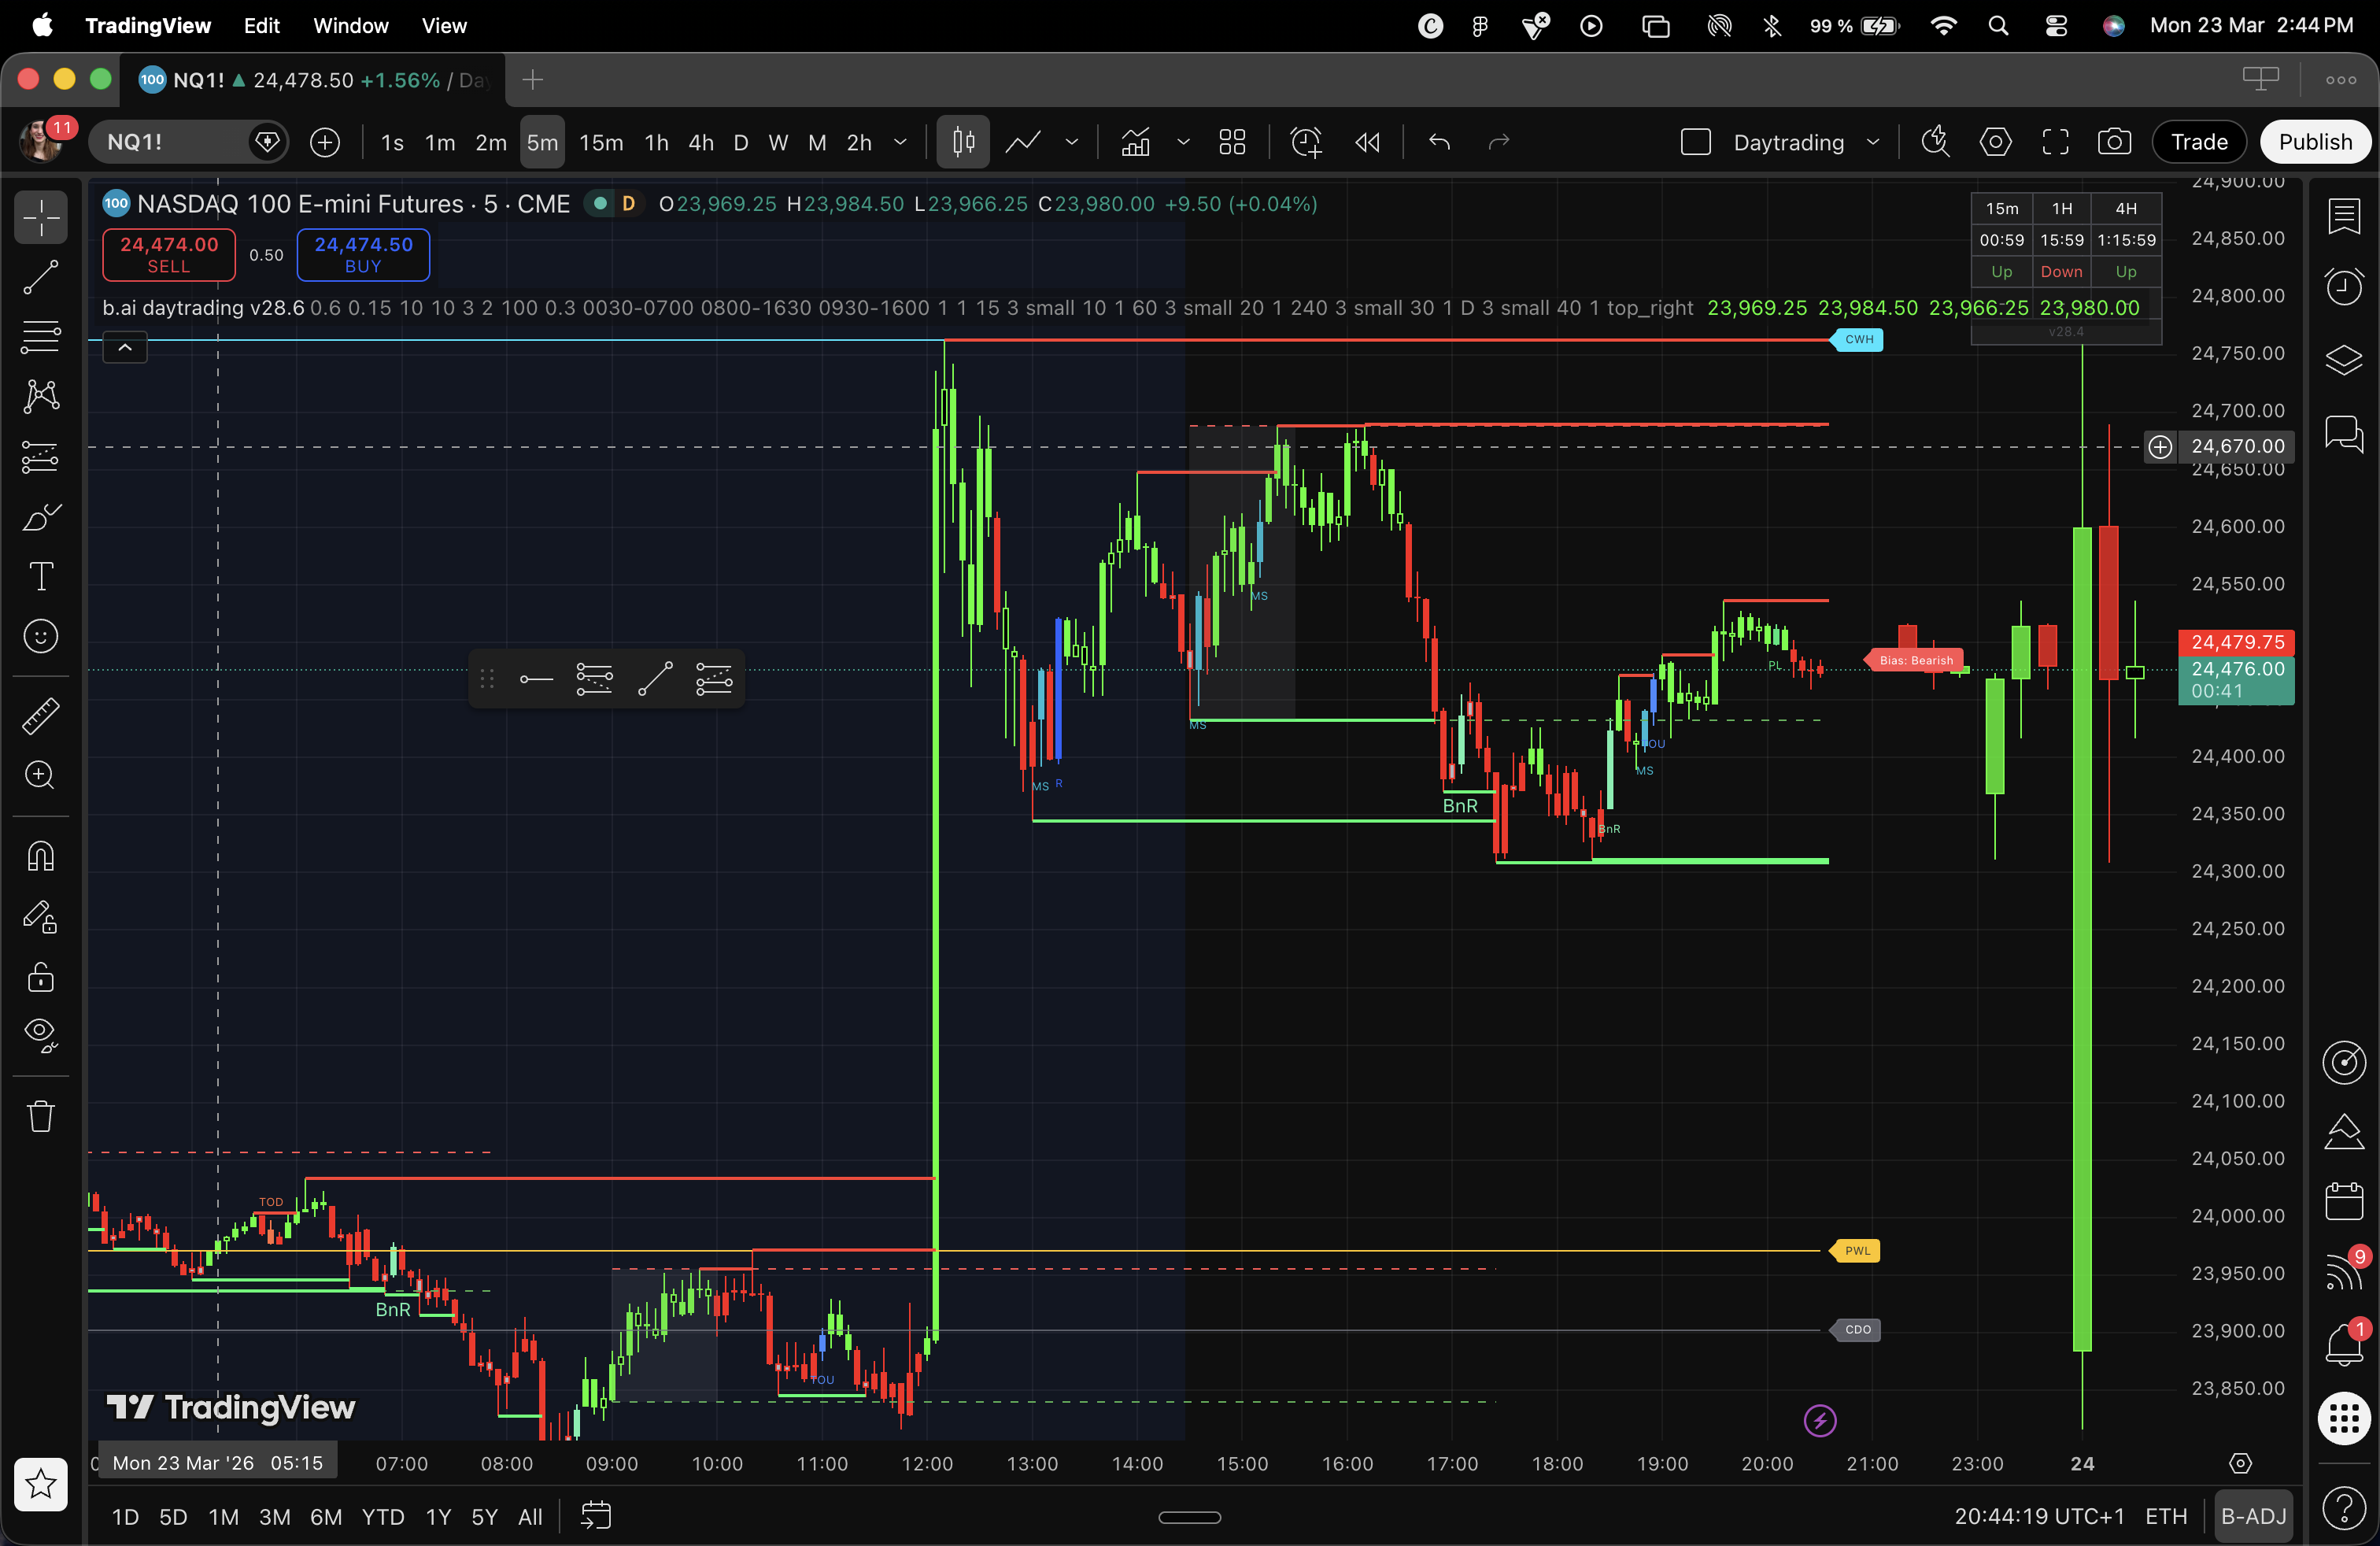
Task: Open the layout grid selector
Action: (x=1232, y=142)
